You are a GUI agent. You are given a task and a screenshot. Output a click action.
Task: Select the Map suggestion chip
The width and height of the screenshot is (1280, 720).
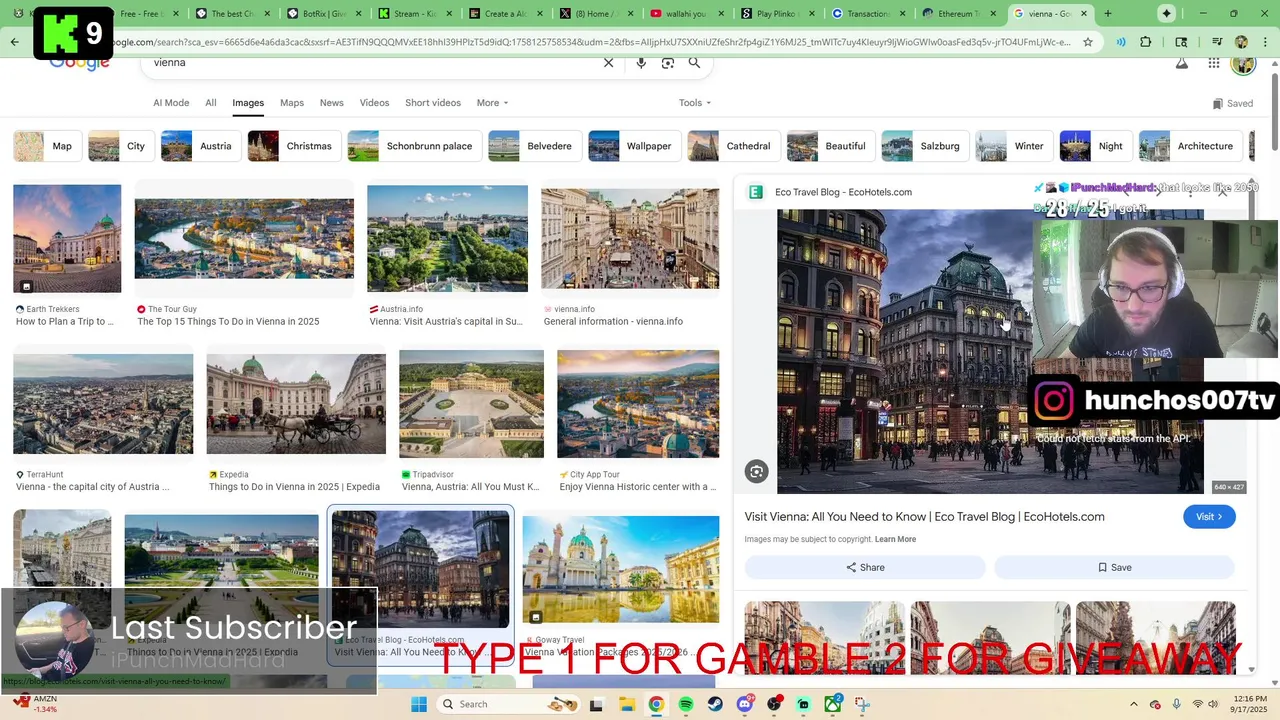[x=47, y=146]
